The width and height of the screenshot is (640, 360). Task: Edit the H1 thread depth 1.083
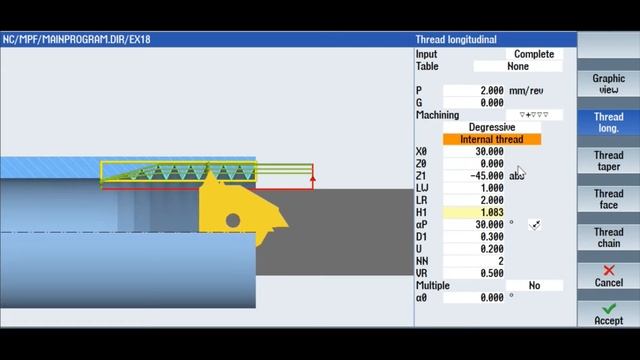point(474,212)
